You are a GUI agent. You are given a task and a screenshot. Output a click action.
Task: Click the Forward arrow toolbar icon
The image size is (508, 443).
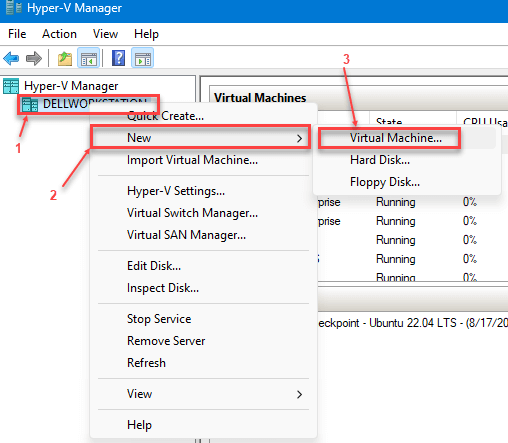click(34, 58)
